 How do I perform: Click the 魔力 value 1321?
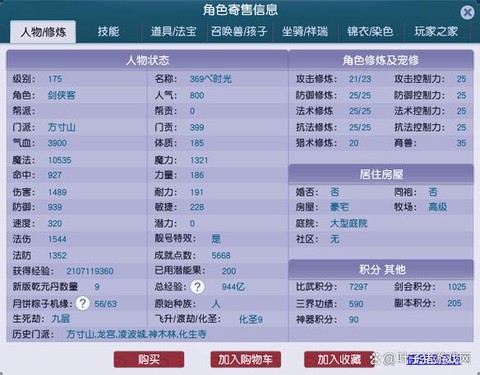click(x=199, y=160)
